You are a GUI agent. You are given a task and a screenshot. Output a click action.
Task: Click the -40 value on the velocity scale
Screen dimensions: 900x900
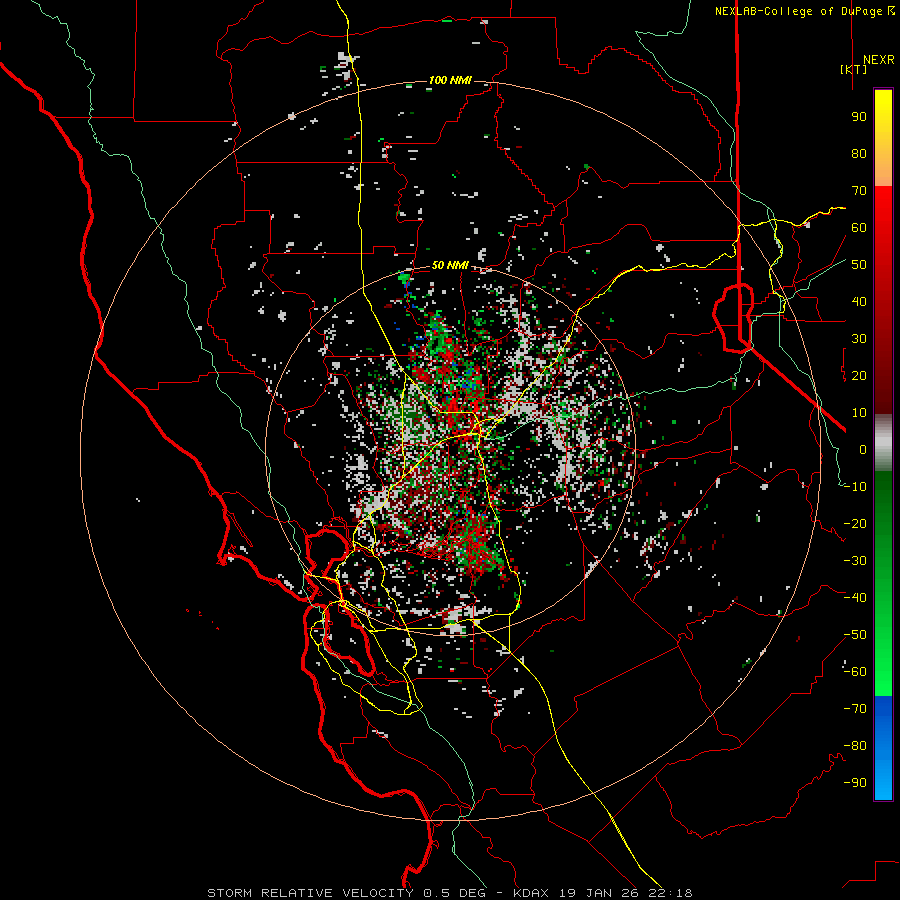click(855, 598)
